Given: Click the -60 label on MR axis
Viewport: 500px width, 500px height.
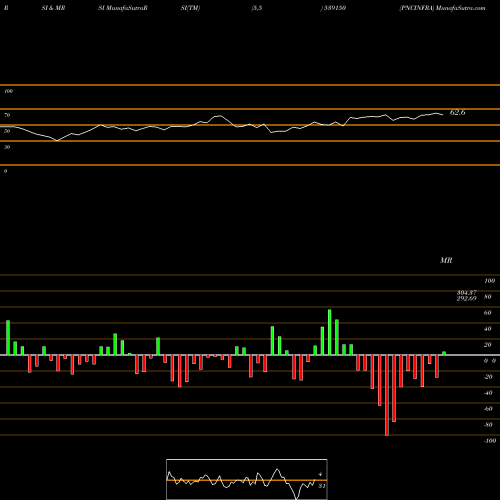Looking at the screenshot, I should point(488,409).
